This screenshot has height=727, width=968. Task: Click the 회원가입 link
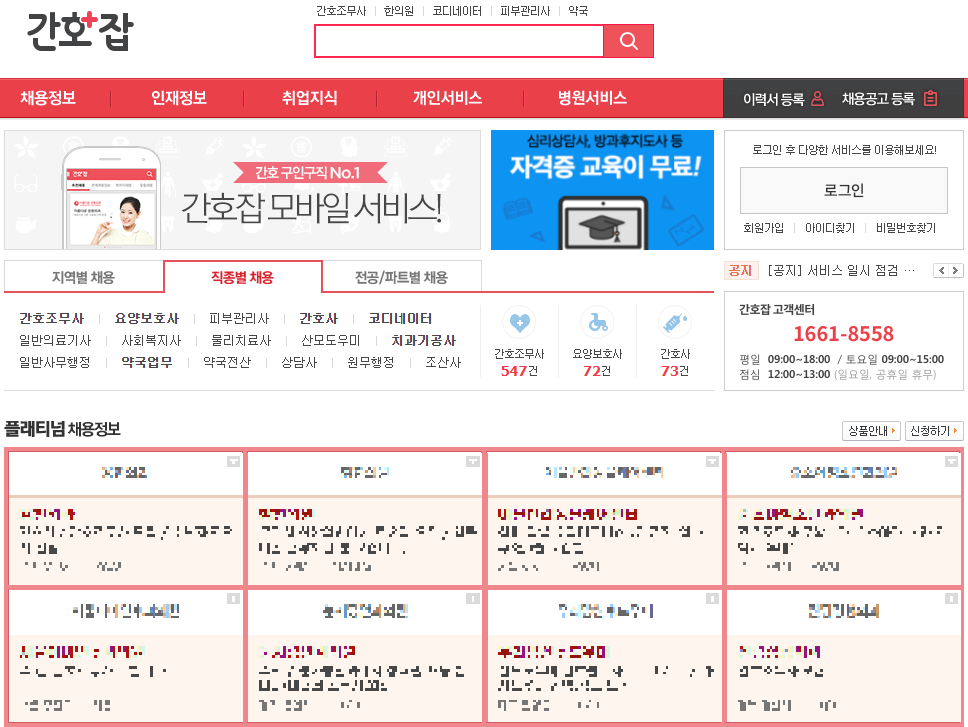764,228
